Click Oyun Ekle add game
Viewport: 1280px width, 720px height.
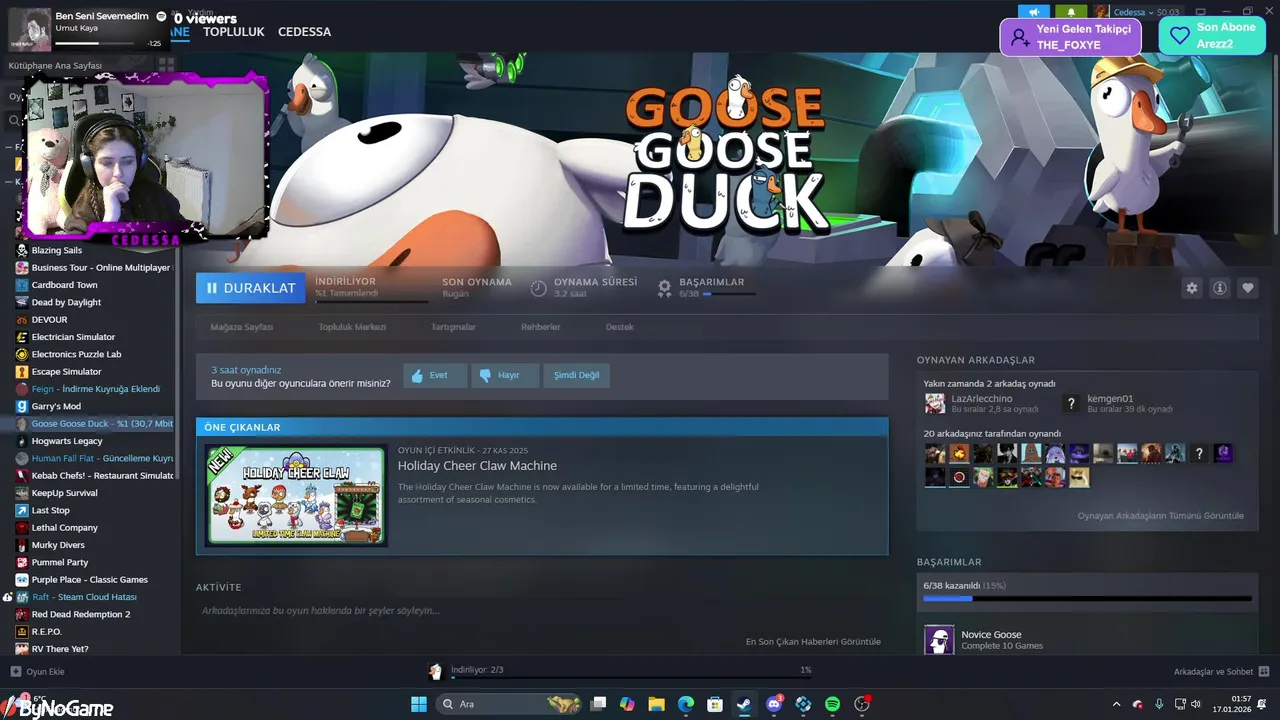coord(37,672)
